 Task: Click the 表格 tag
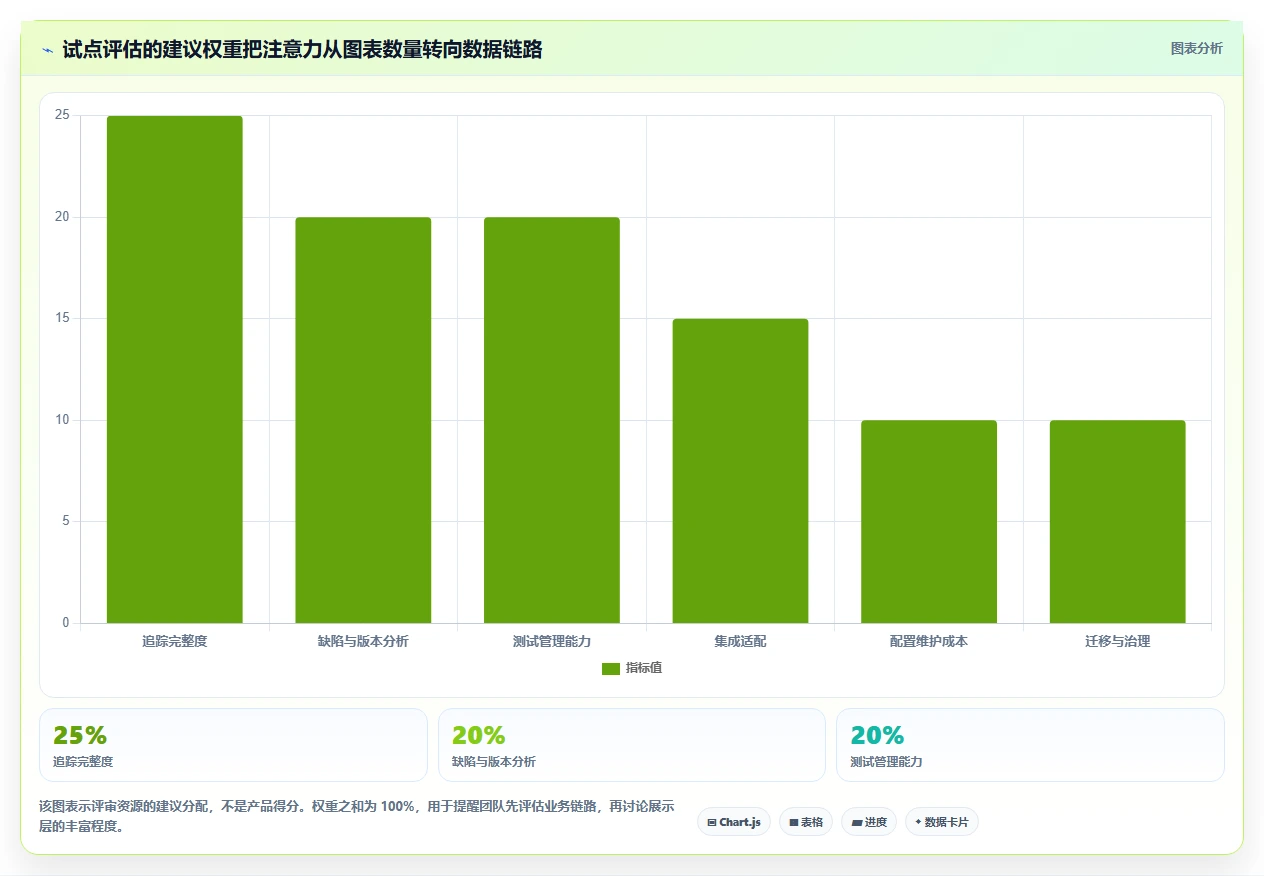click(806, 822)
